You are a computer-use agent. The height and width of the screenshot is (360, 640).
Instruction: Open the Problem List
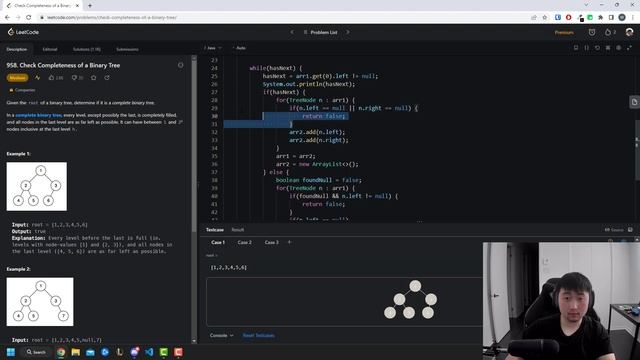[x=320, y=32]
